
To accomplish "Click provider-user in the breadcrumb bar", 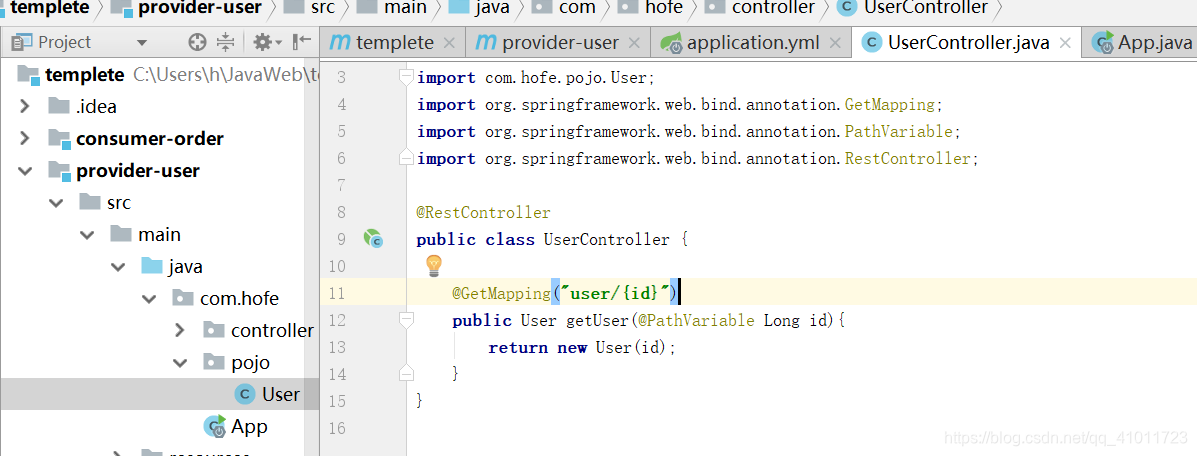I will (199, 8).
